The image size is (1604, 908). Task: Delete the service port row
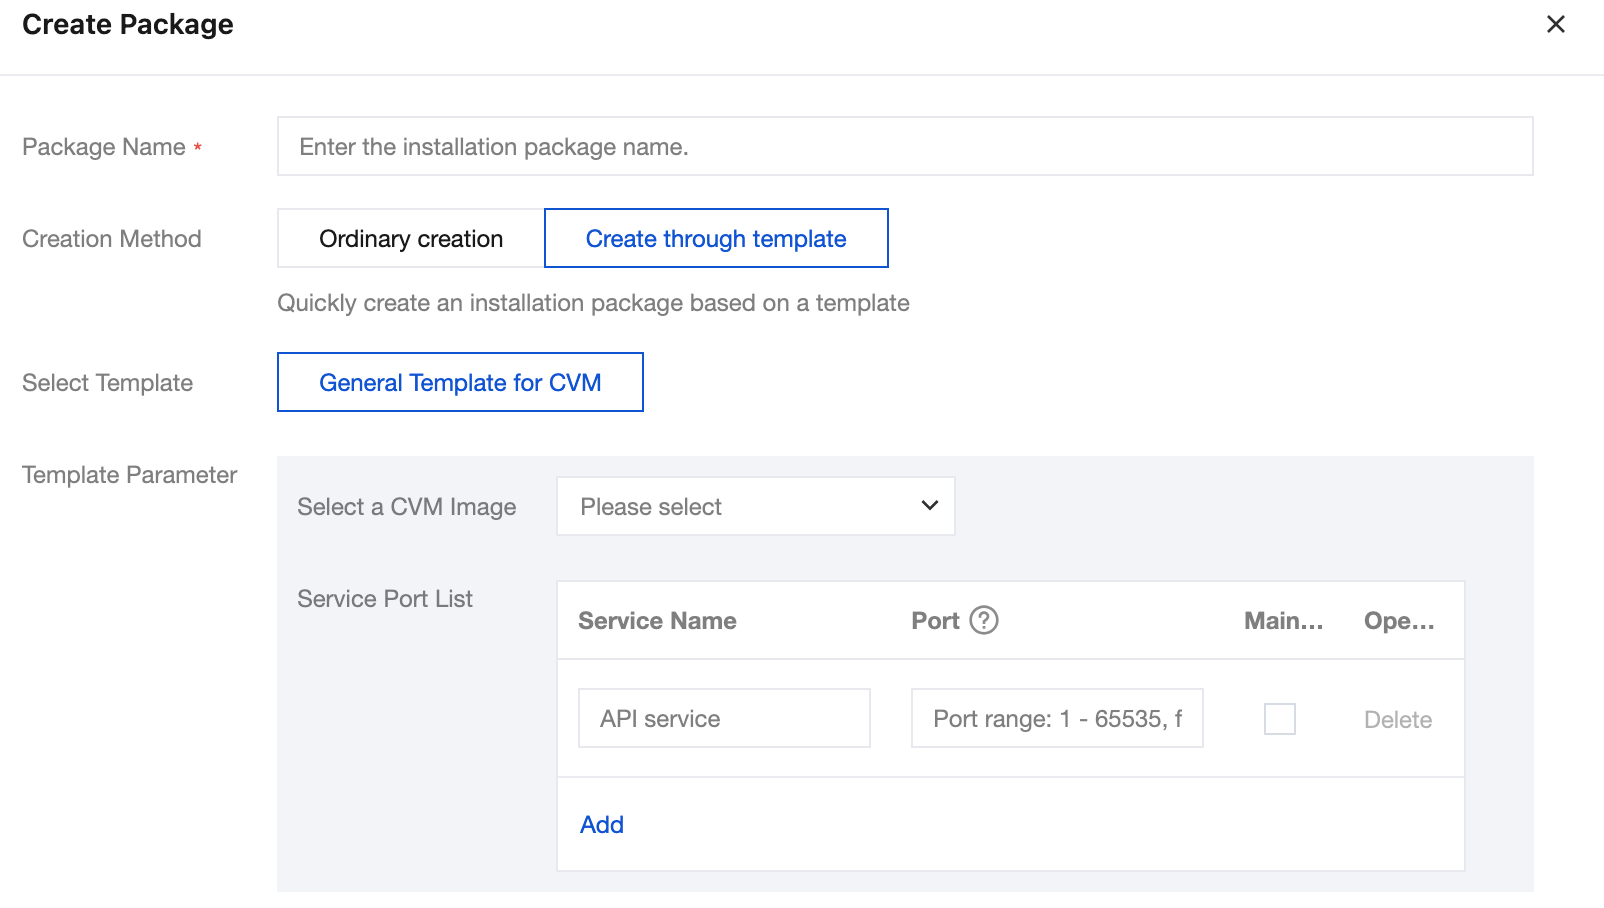pos(1397,720)
